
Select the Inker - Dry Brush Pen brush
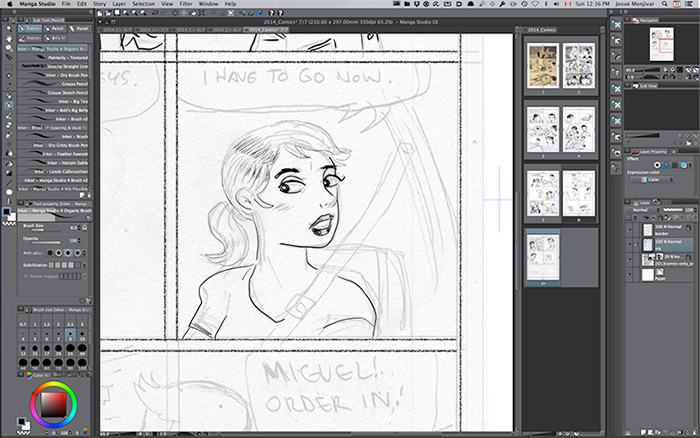pos(54,75)
